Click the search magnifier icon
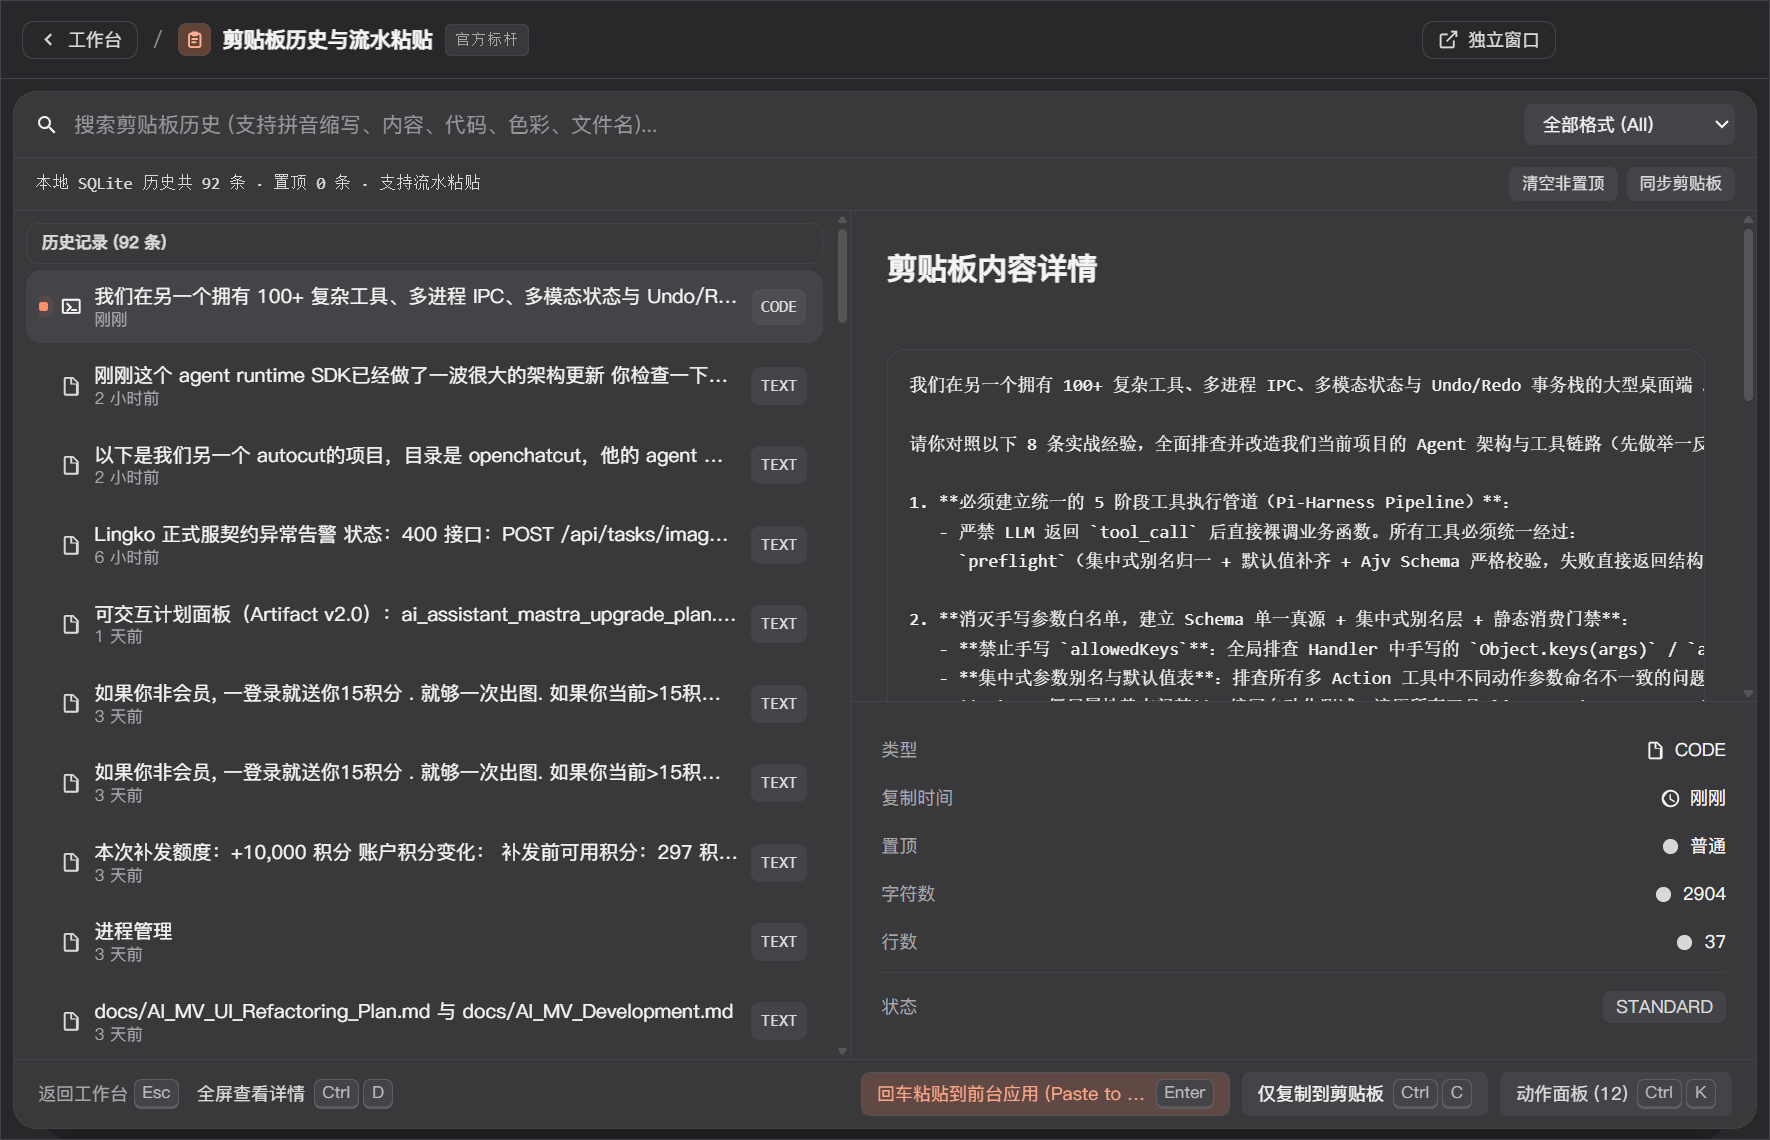The image size is (1770, 1140). (46, 125)
